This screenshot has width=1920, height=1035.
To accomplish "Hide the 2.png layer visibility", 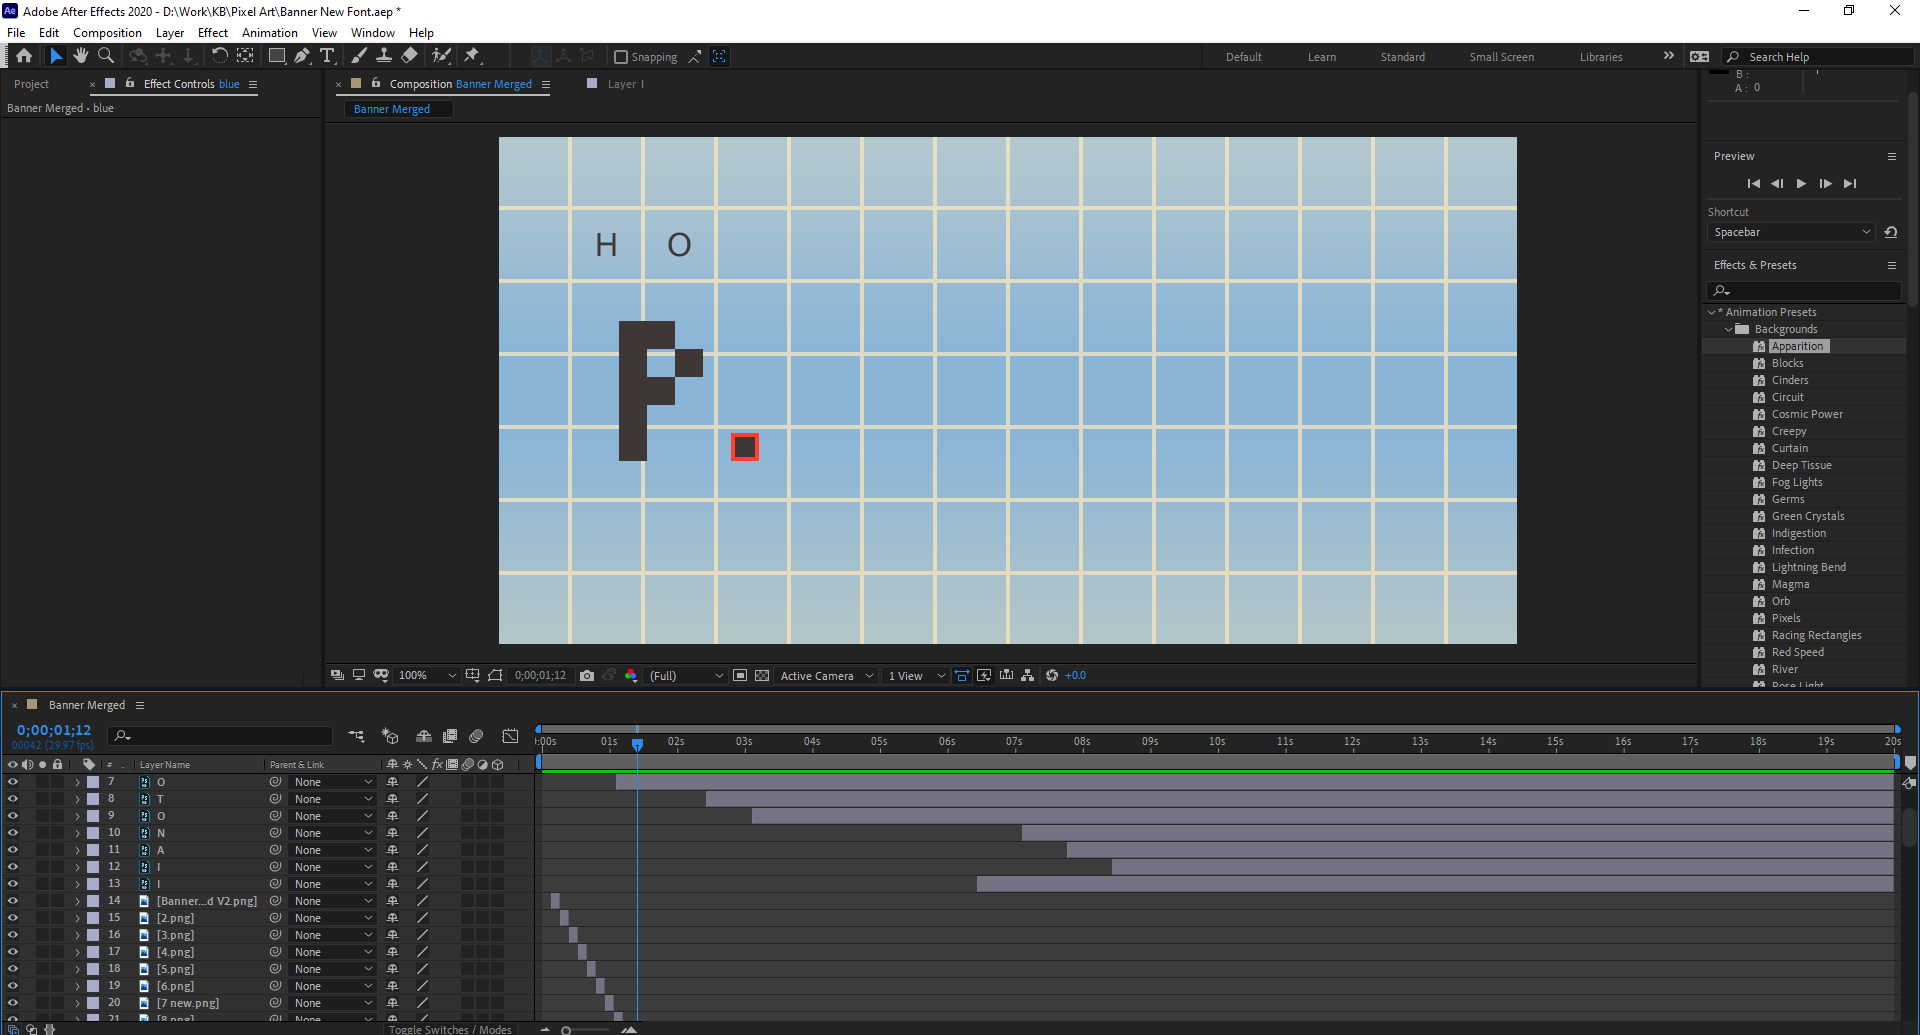I will point(12,918).
